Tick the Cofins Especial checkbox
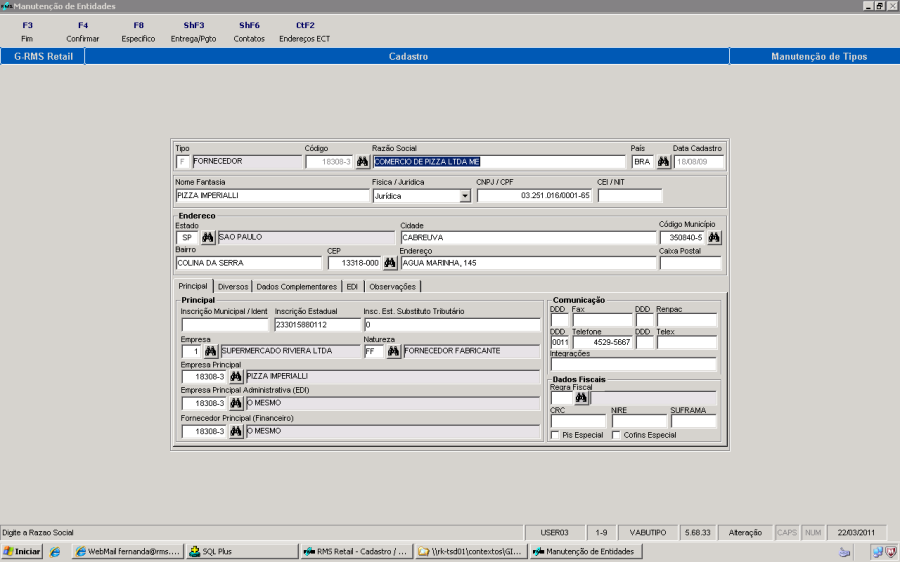Viewport: 900px width, 562px height. tap(615, 435)
